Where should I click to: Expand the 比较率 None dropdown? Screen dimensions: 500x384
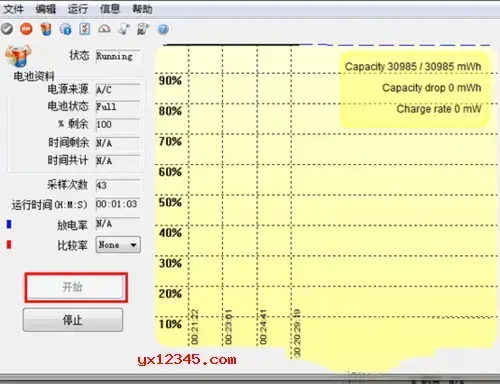(x=118, y=245)
